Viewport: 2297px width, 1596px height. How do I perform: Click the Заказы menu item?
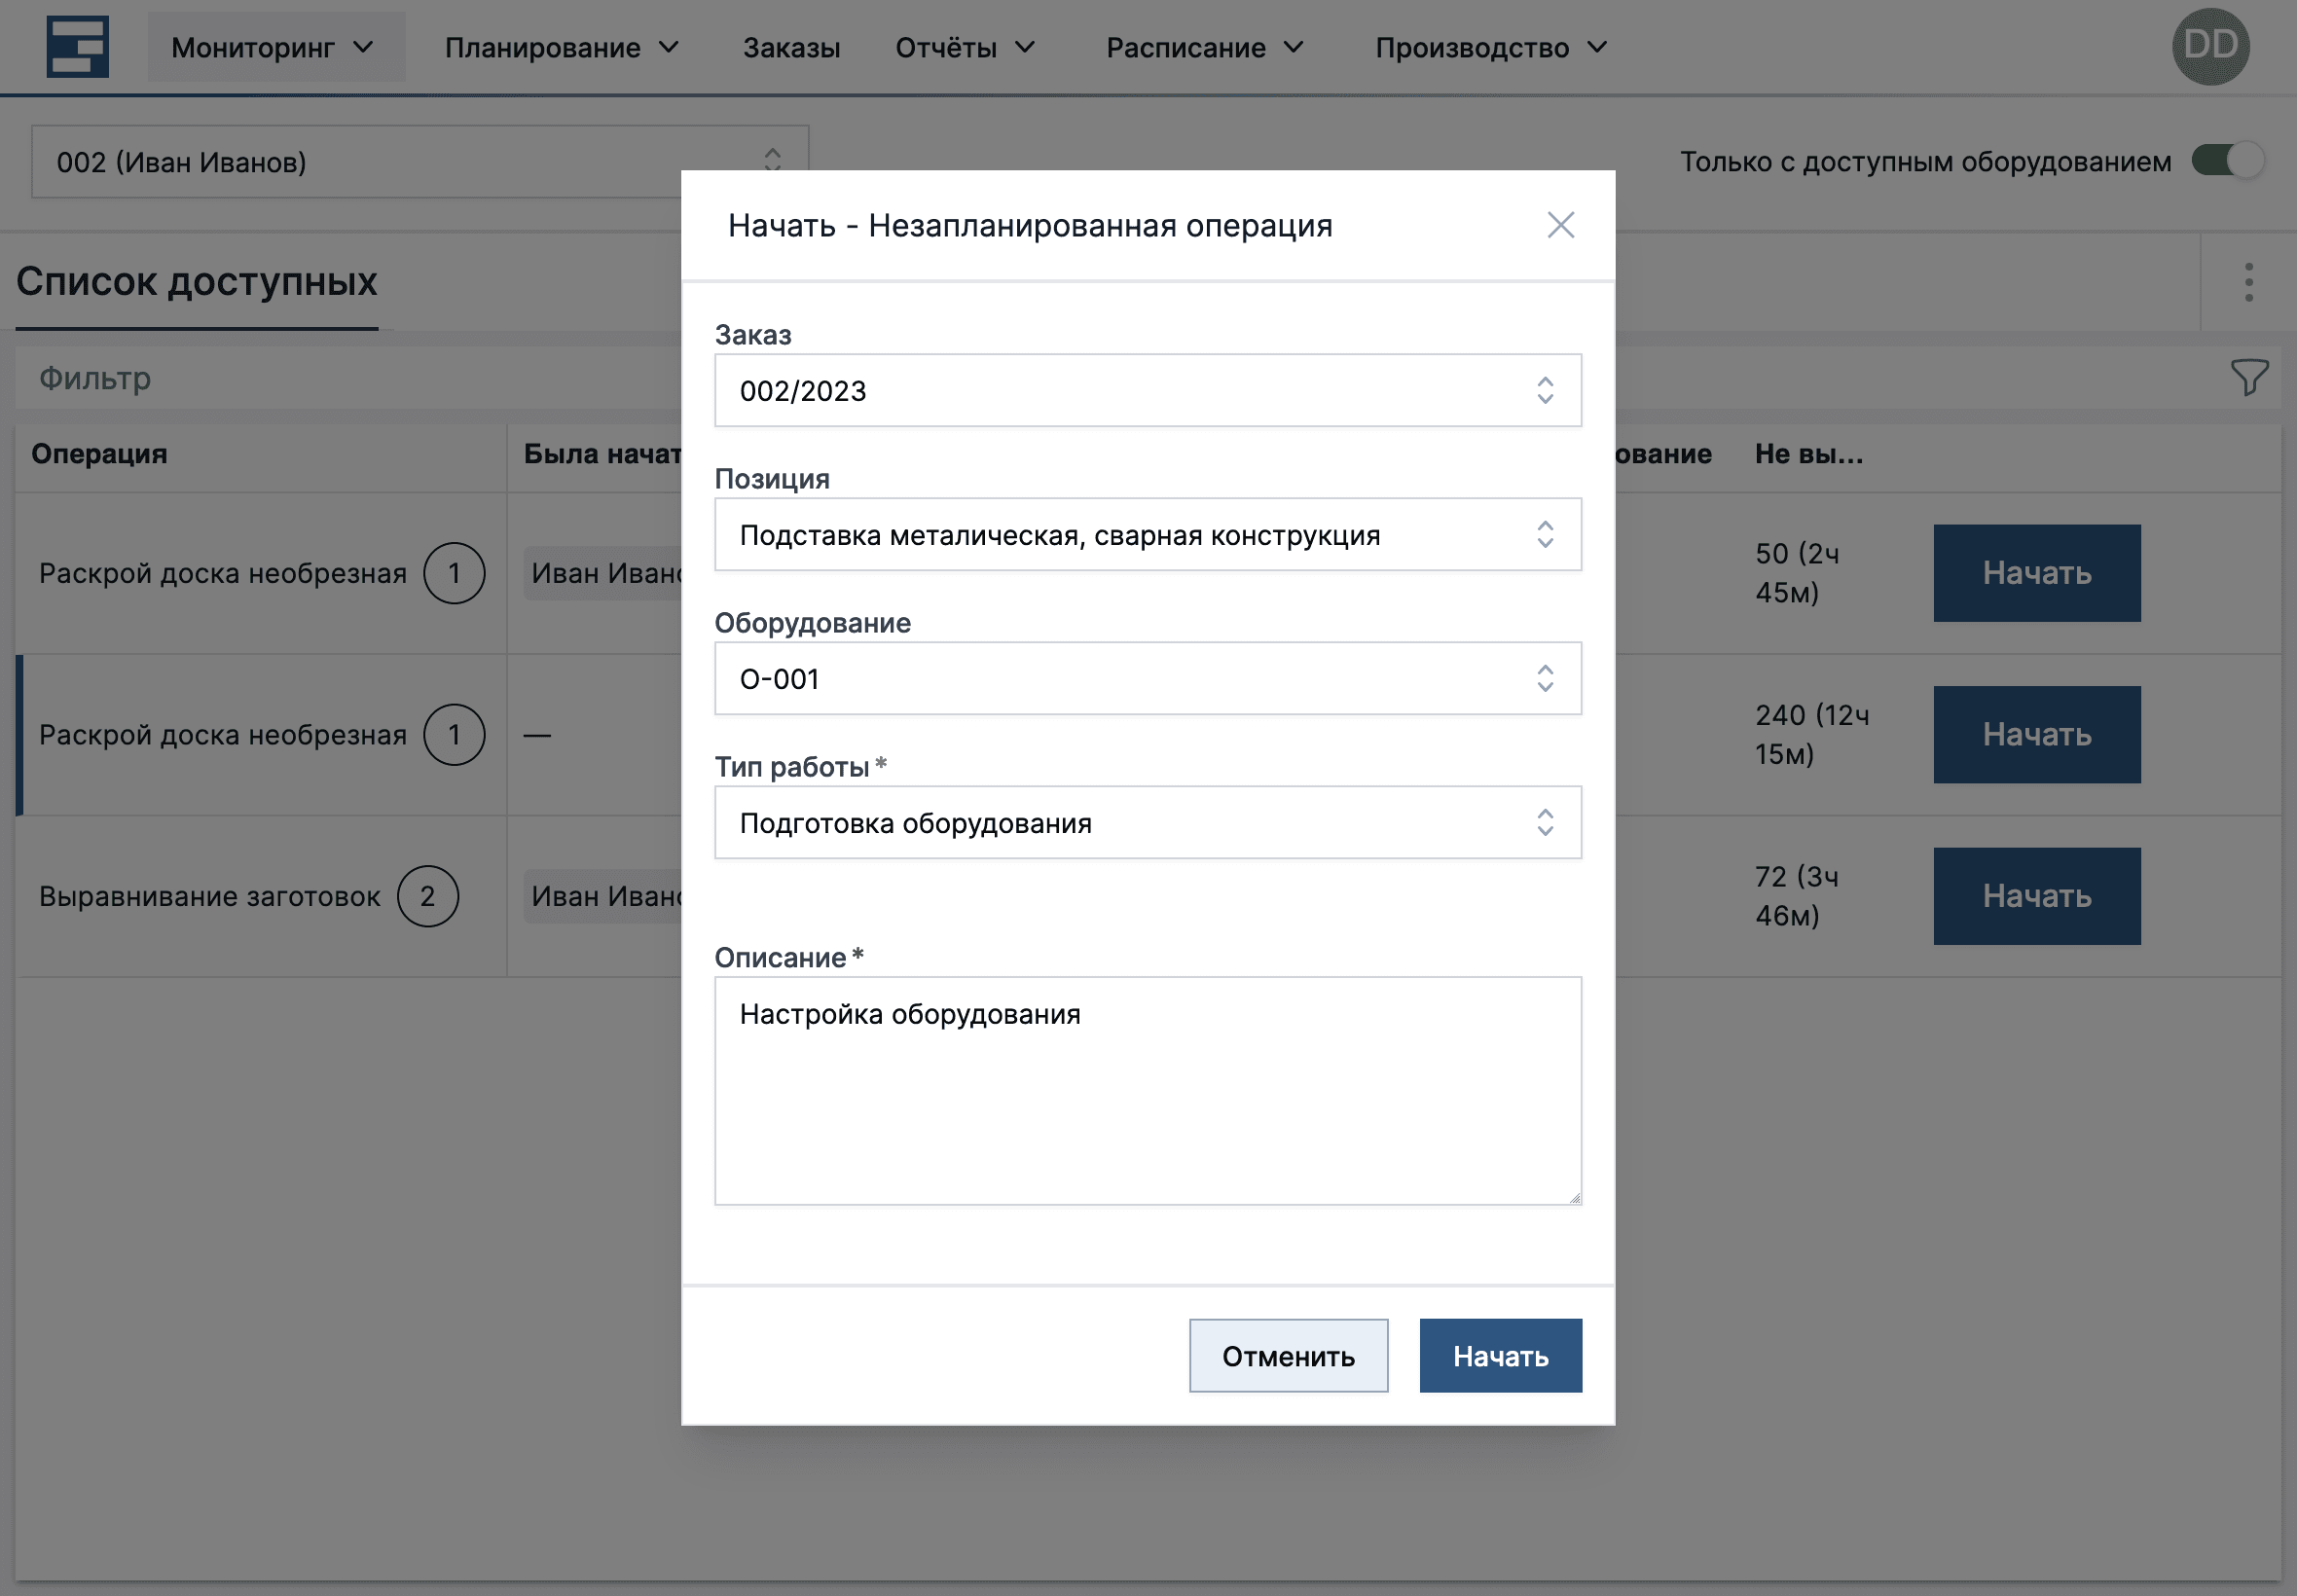tap(791, 47)
